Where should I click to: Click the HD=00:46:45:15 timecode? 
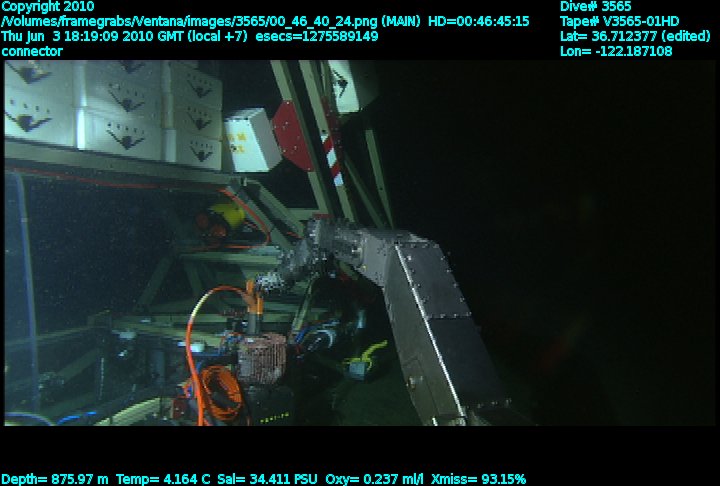pyautogui.click(x=478, y=22)
